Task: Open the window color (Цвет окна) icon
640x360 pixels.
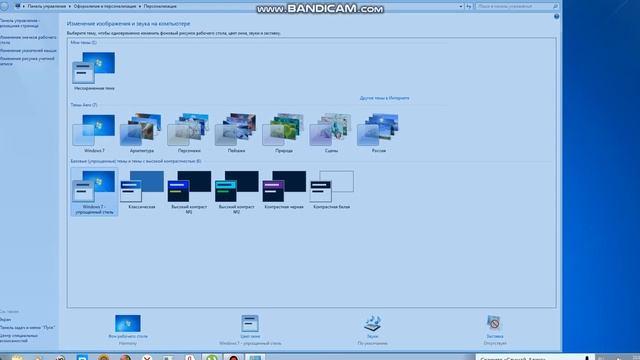Action: 250,324
